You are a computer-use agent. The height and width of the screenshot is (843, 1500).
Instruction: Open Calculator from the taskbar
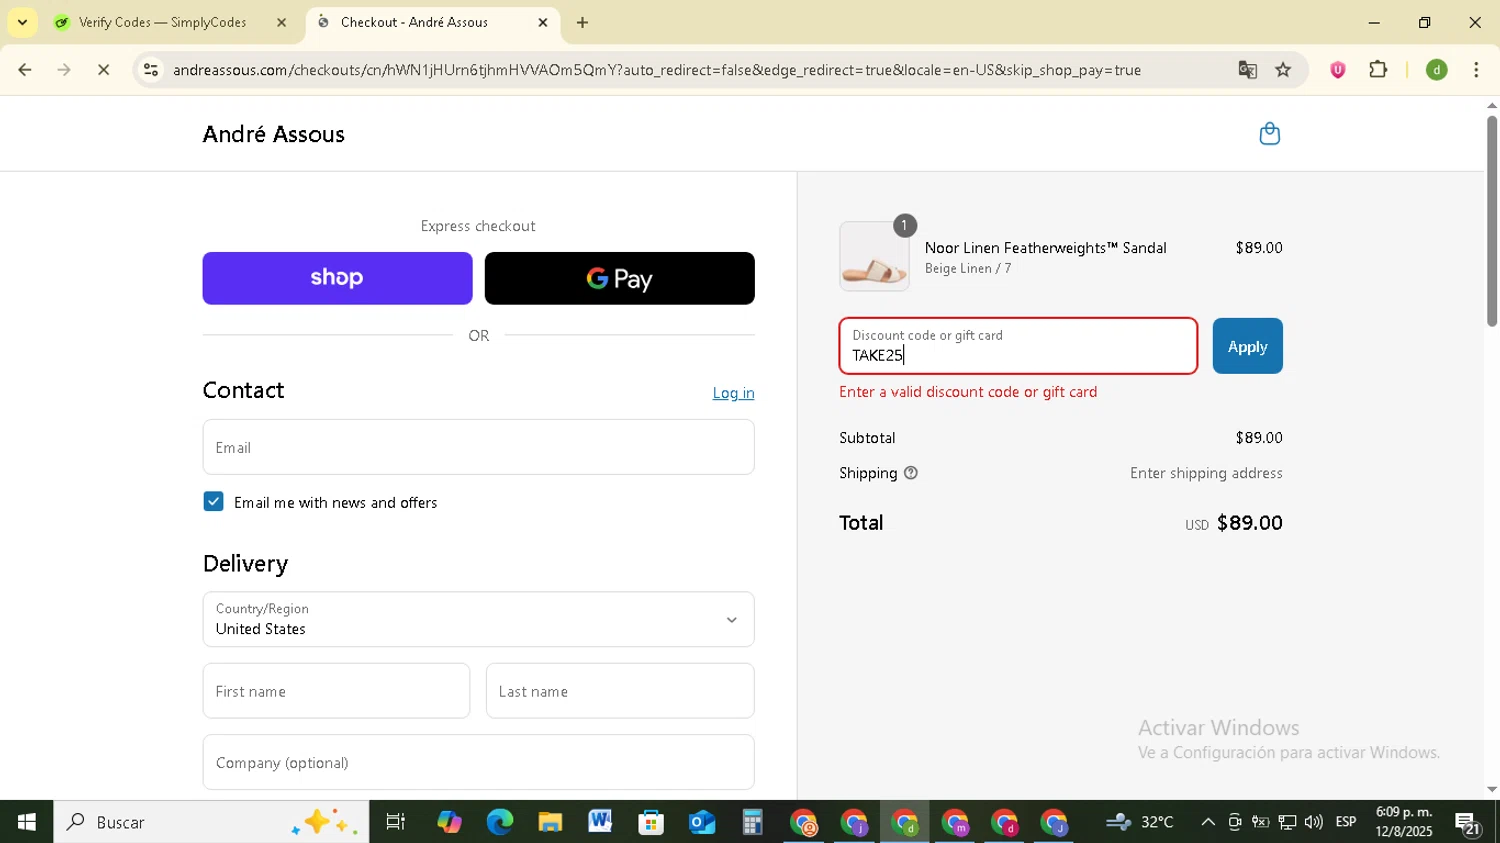click(752, 822)
